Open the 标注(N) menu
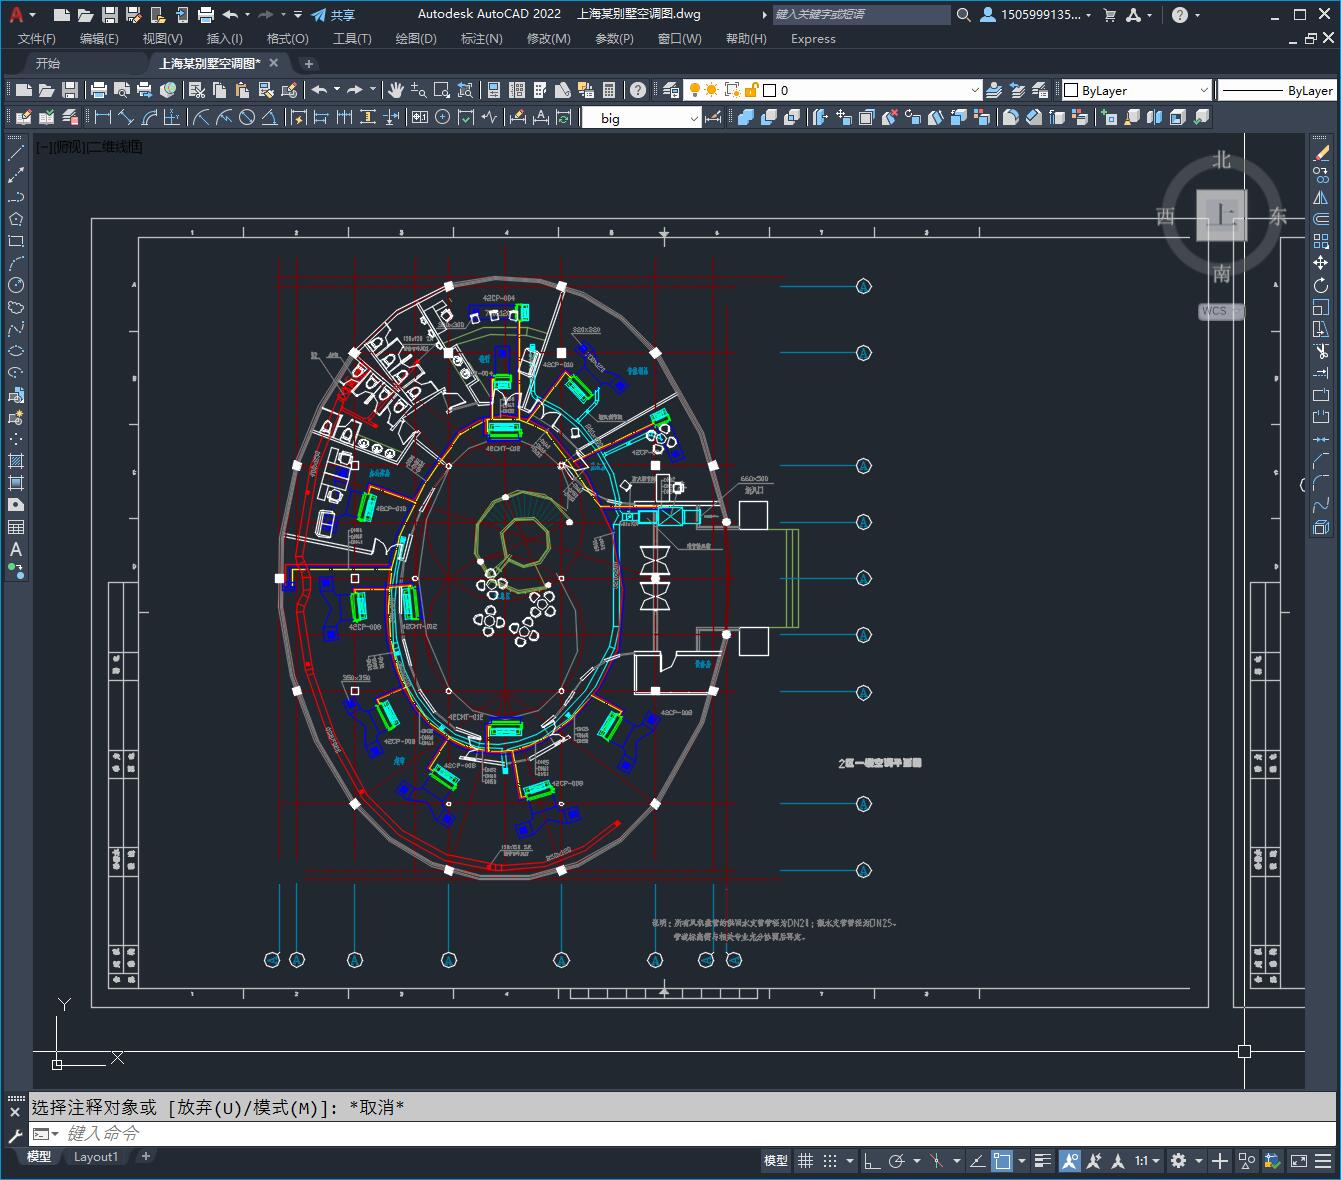 481,39
